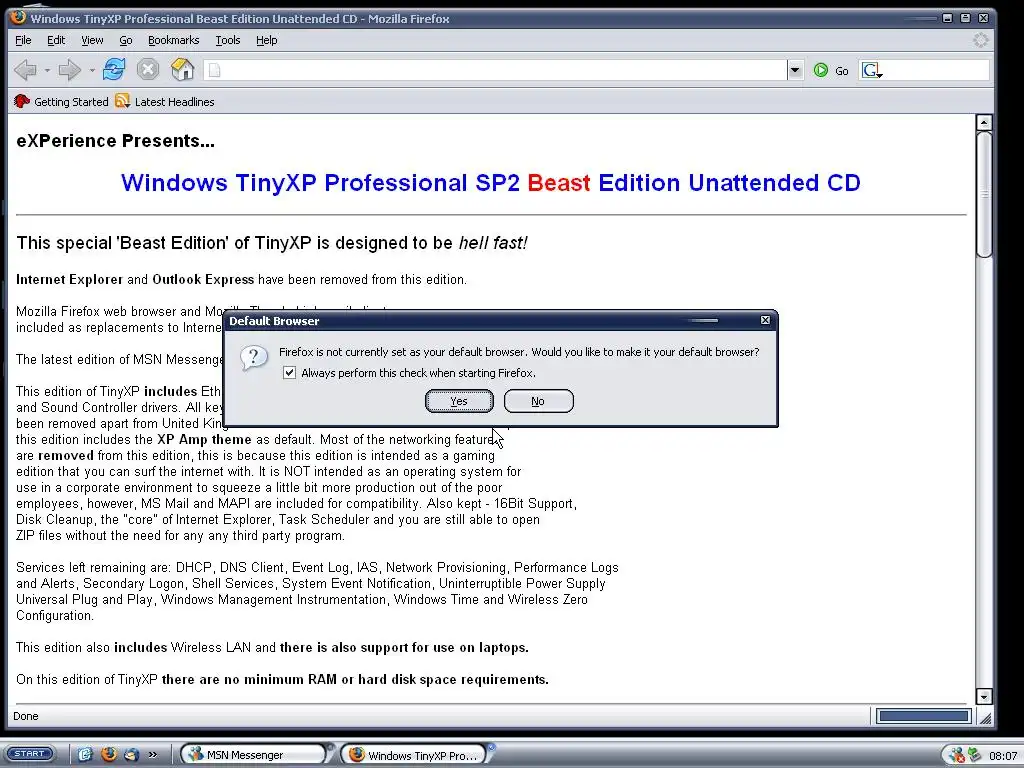Click the Back navigation arrow

click(x=25, y=69)
